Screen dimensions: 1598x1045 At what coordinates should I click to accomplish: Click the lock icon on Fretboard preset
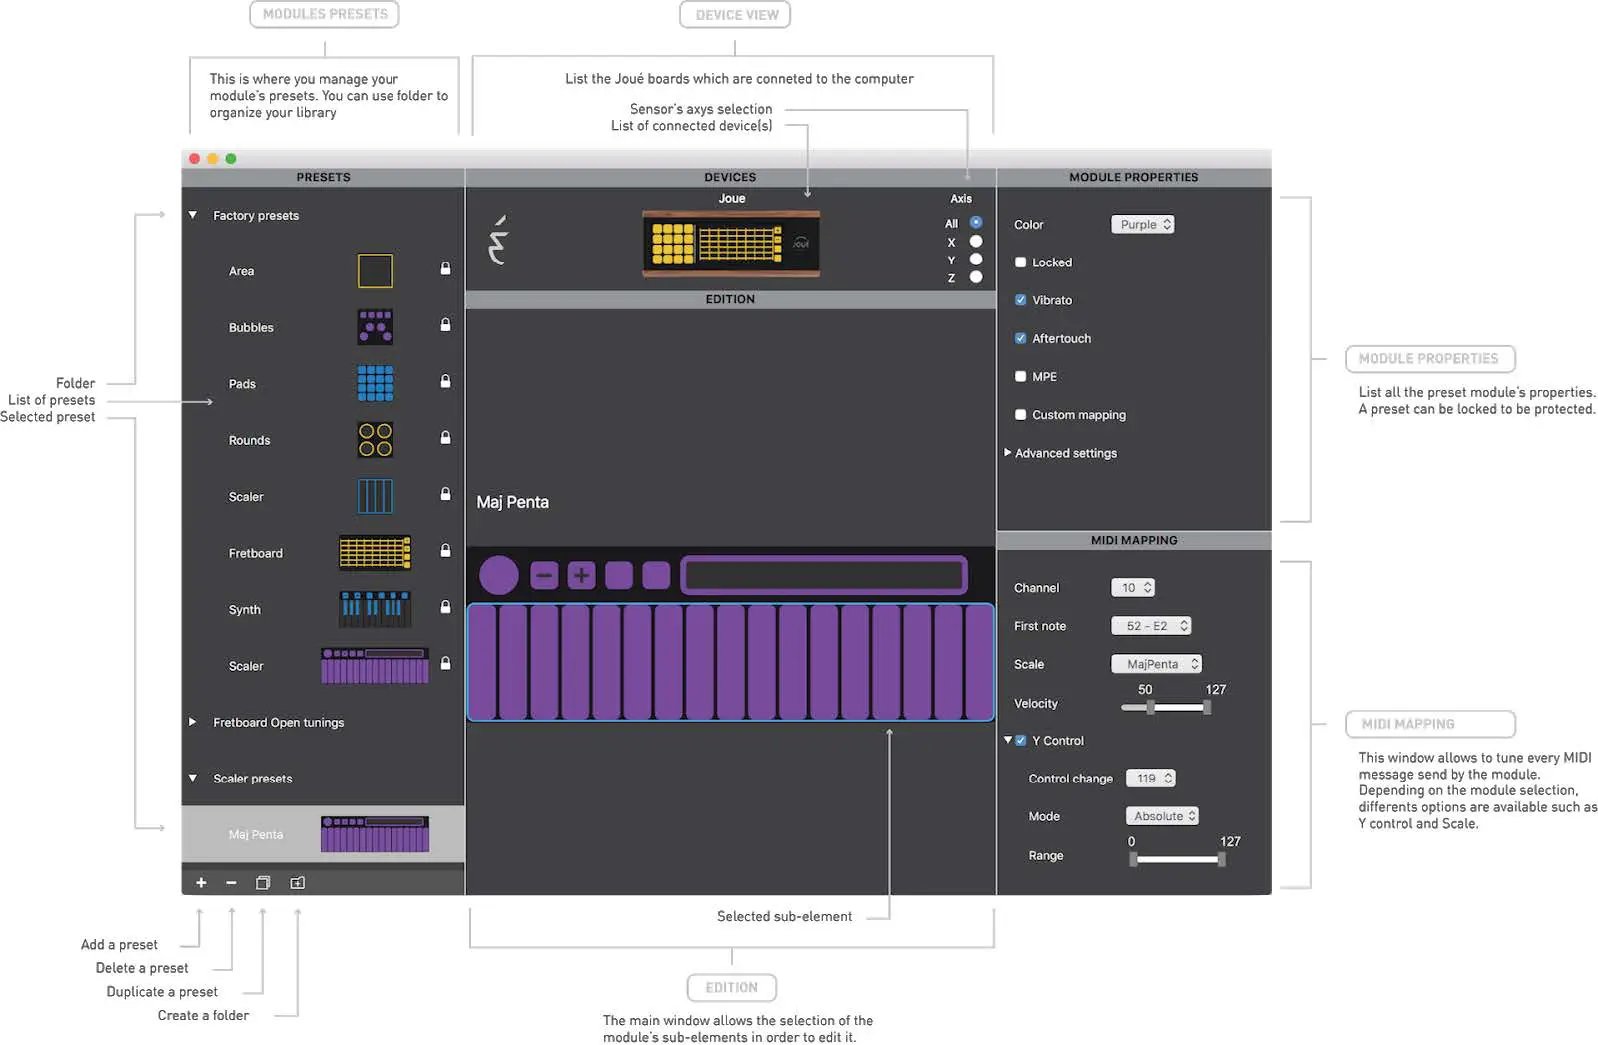coord(445,551)
